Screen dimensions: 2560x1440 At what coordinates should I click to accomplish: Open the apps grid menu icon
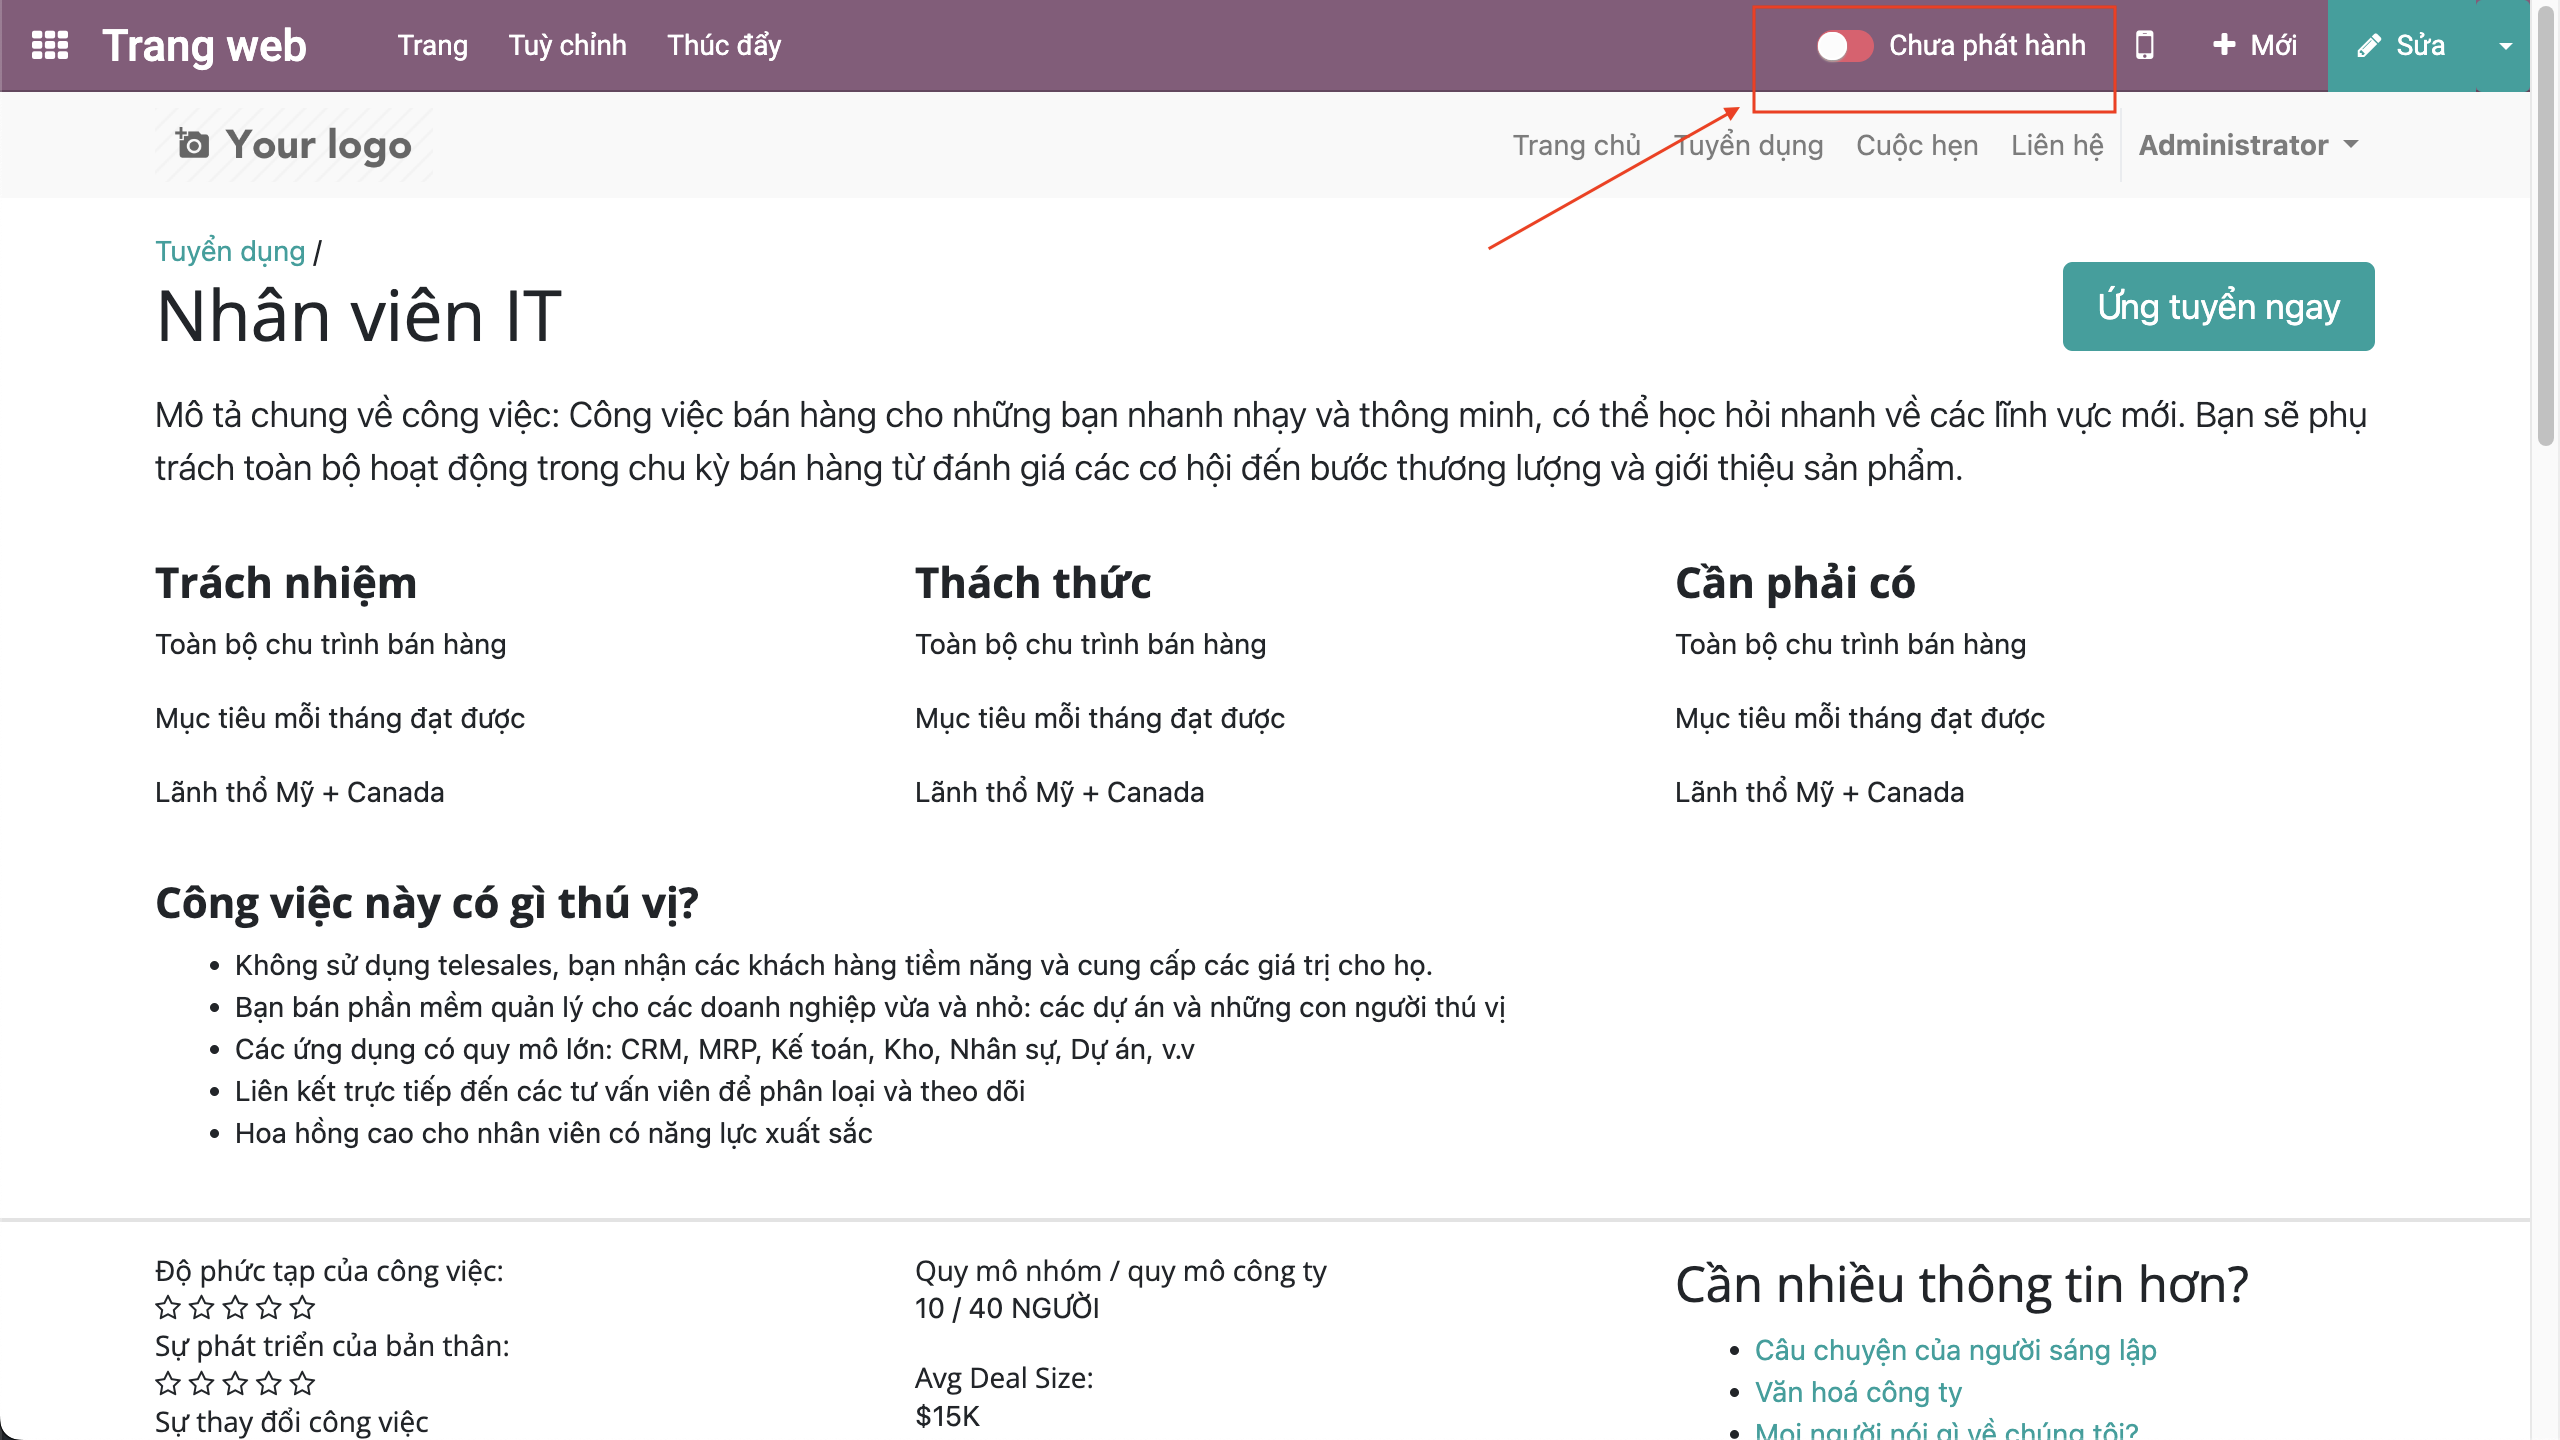pyautogui.click(x=50, y=46)
